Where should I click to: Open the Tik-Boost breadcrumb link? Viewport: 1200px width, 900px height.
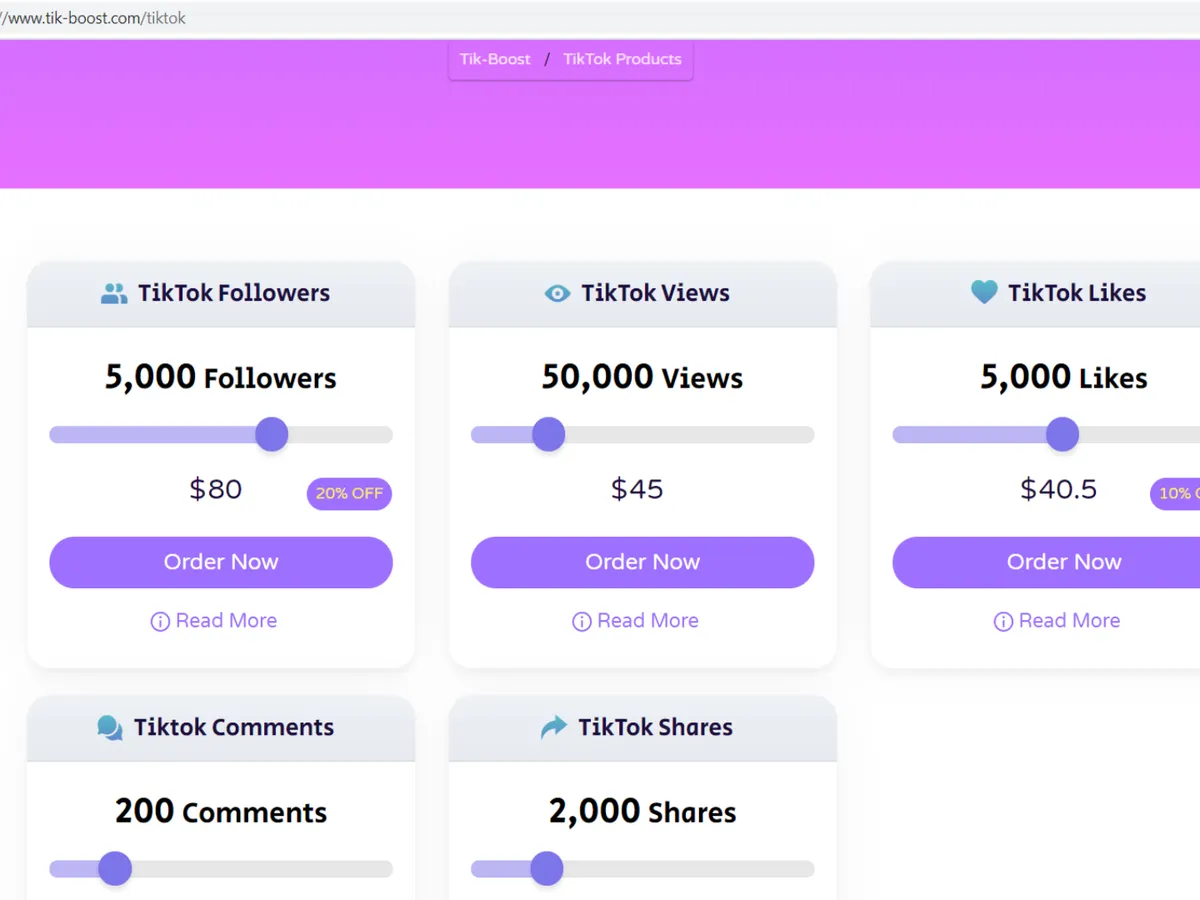495,59
